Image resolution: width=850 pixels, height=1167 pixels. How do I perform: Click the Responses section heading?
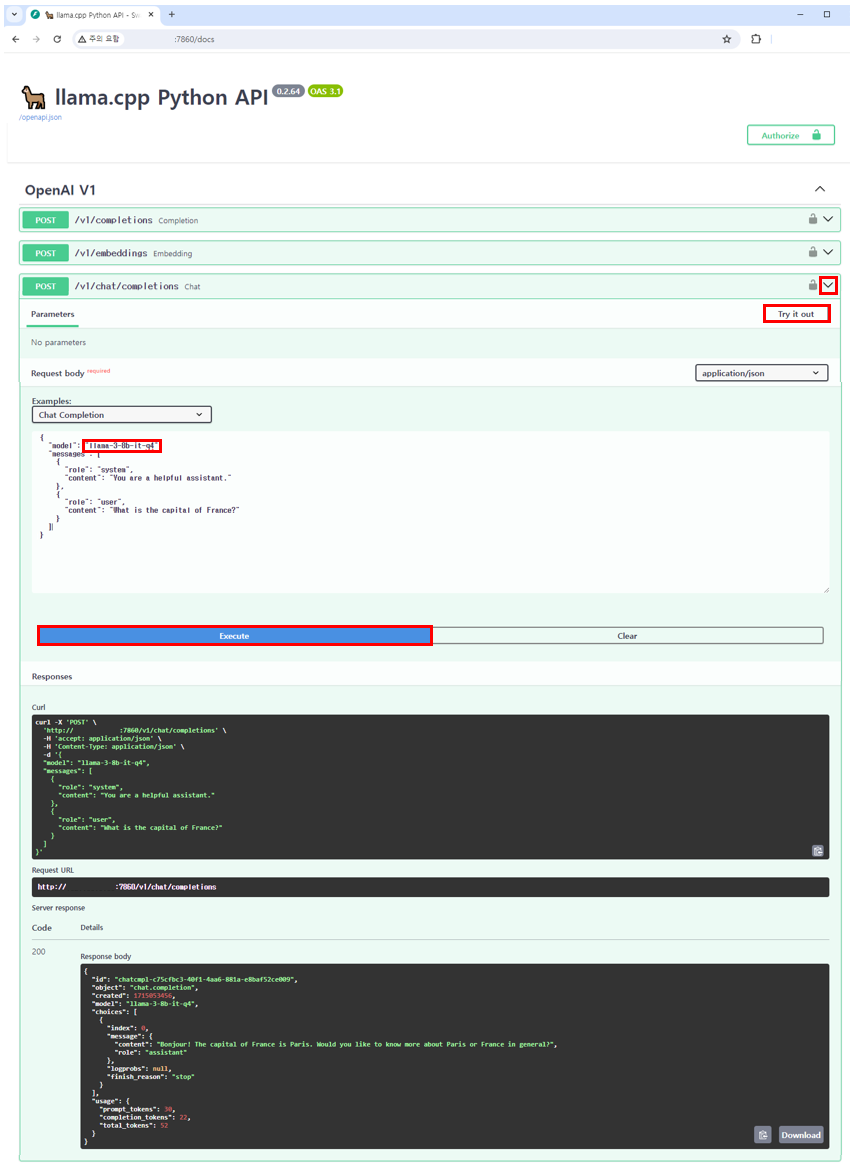[x=52, y=677]
